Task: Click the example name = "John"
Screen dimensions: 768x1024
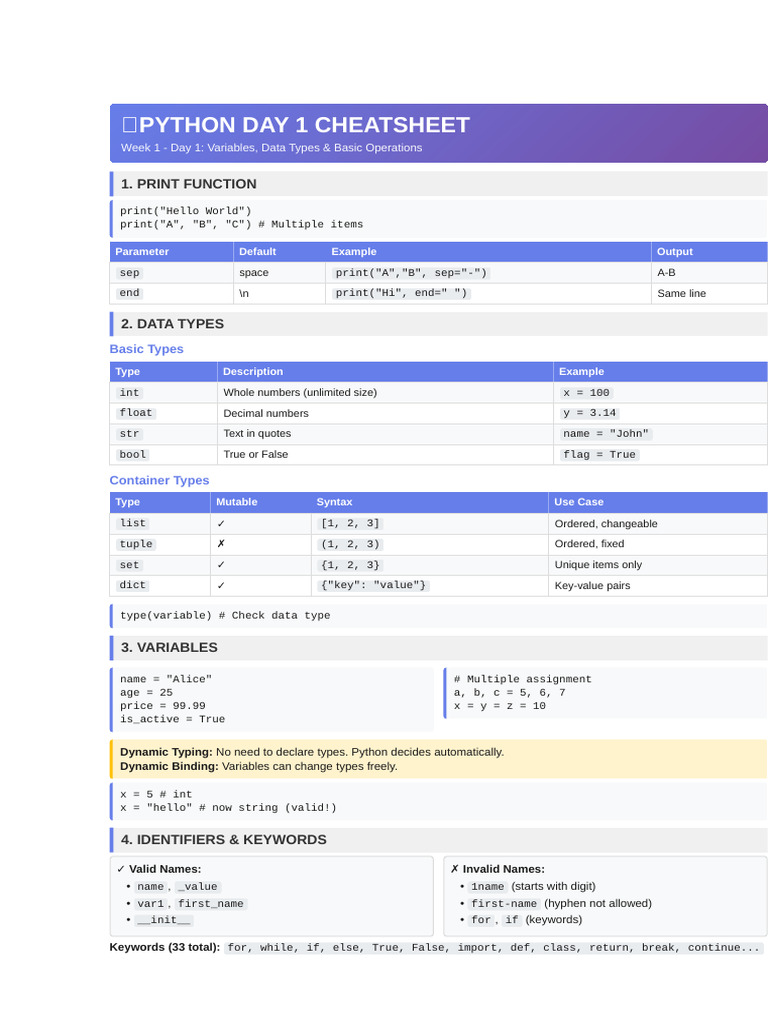Action: pos(606,434)
